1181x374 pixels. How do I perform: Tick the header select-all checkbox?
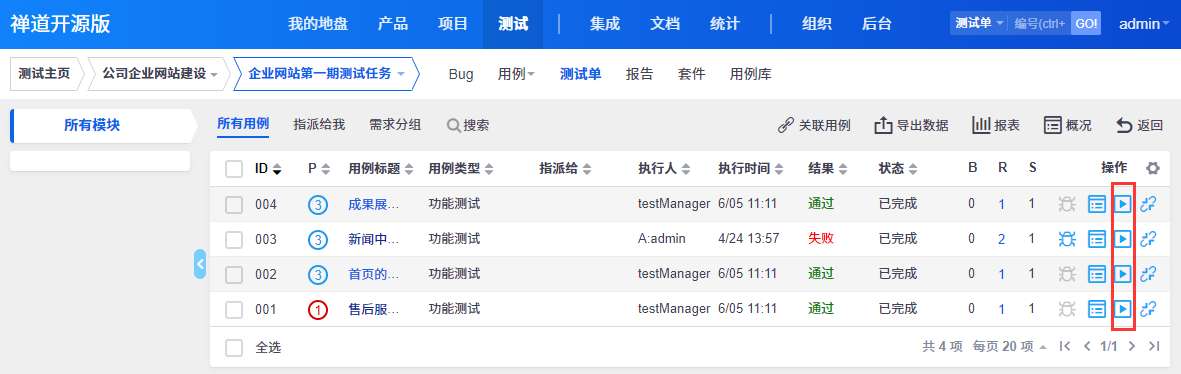[234, 169]
